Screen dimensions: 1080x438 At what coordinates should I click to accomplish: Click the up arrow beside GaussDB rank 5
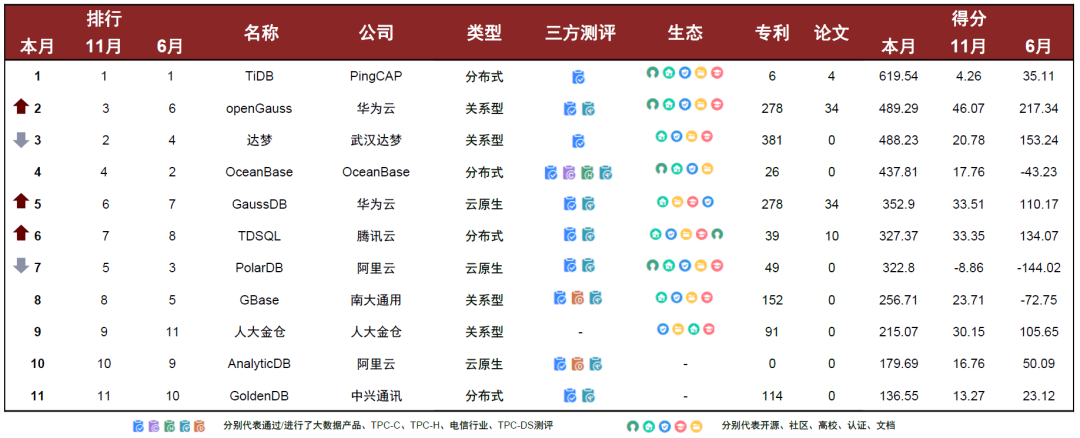(x=21, y=202)
